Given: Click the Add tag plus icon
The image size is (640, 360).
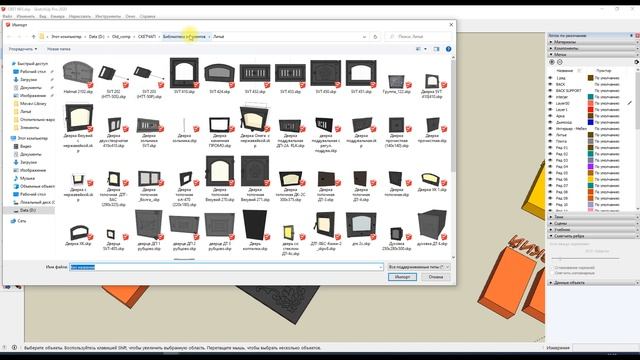Looking at the screenshot, I should pyautogui.click(x=552, y=62).
